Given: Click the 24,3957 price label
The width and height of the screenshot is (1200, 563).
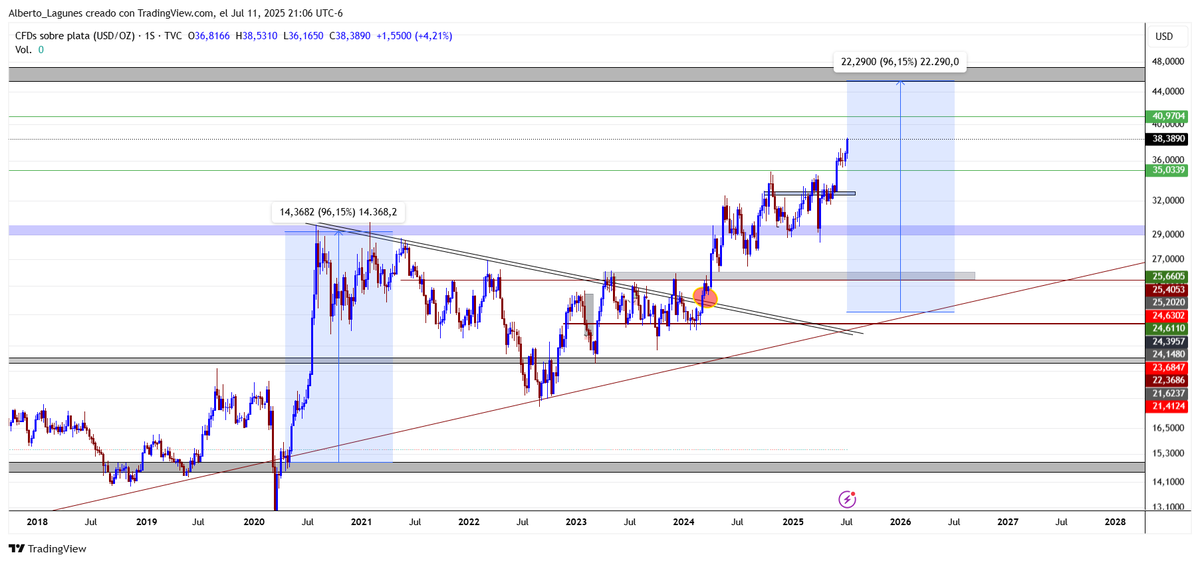Looking at the screenshot, I should 1169,341.
